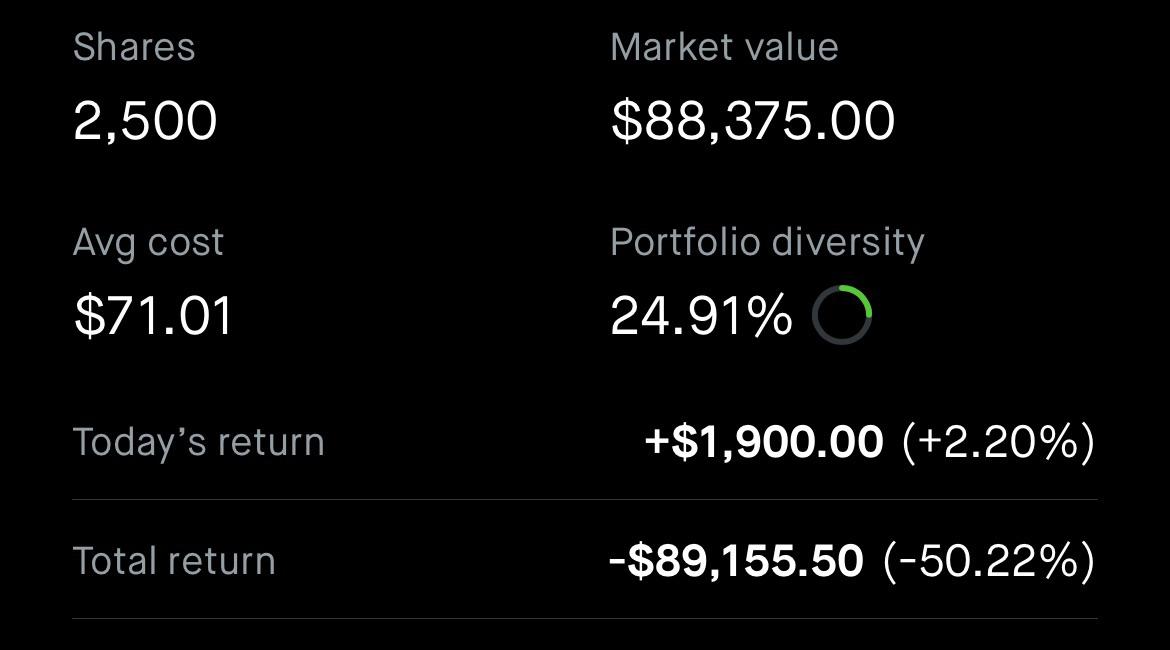Tap the Total return label
1170x650 pixels.
tap(174, 561)
